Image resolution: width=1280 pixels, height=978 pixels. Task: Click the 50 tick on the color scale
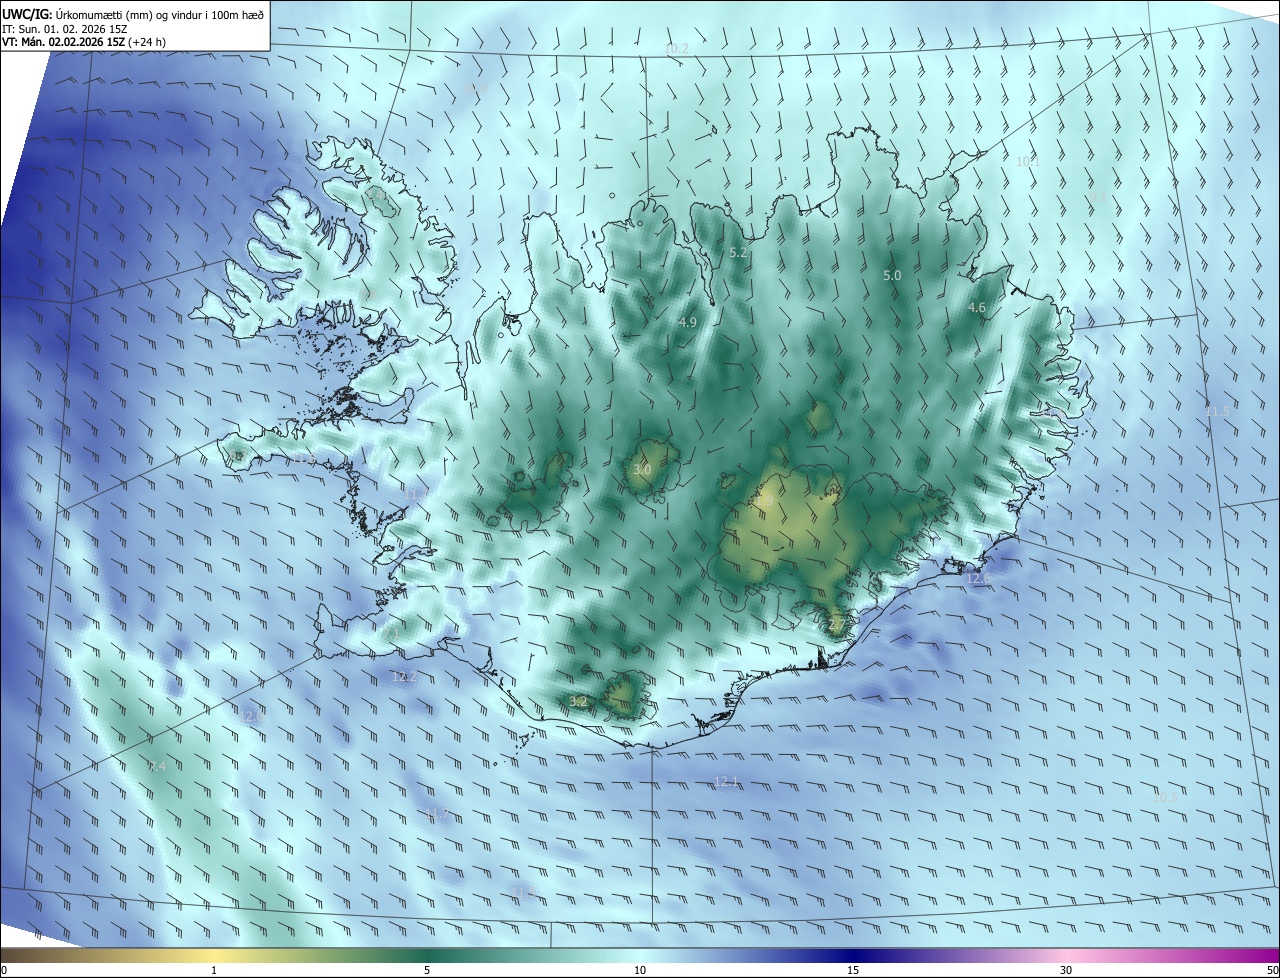coord(1272,970)
